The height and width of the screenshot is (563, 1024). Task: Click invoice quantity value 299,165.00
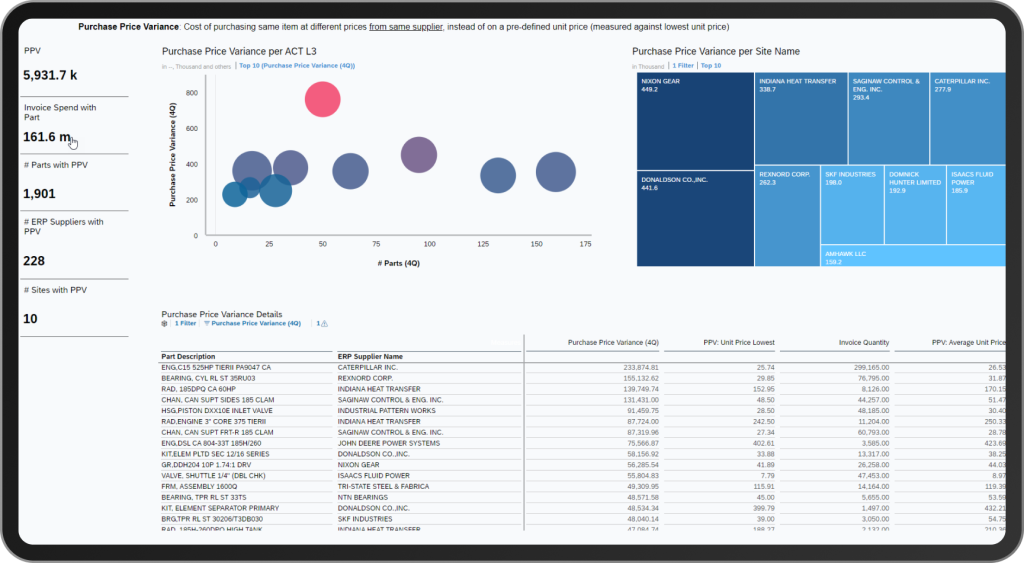[871, 368]
